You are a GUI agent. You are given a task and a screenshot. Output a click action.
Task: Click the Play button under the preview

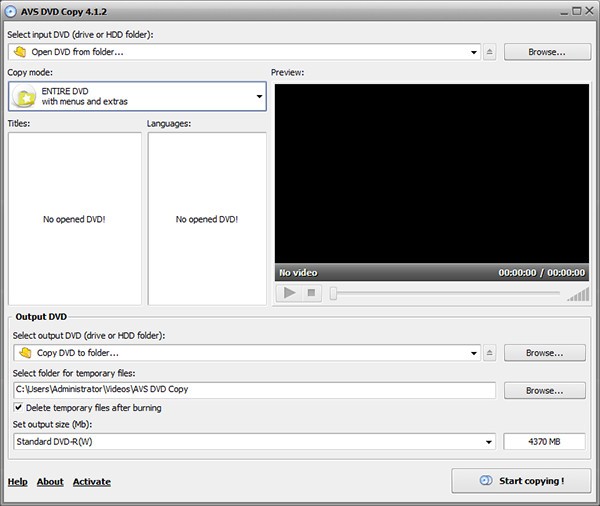[290, 293]
